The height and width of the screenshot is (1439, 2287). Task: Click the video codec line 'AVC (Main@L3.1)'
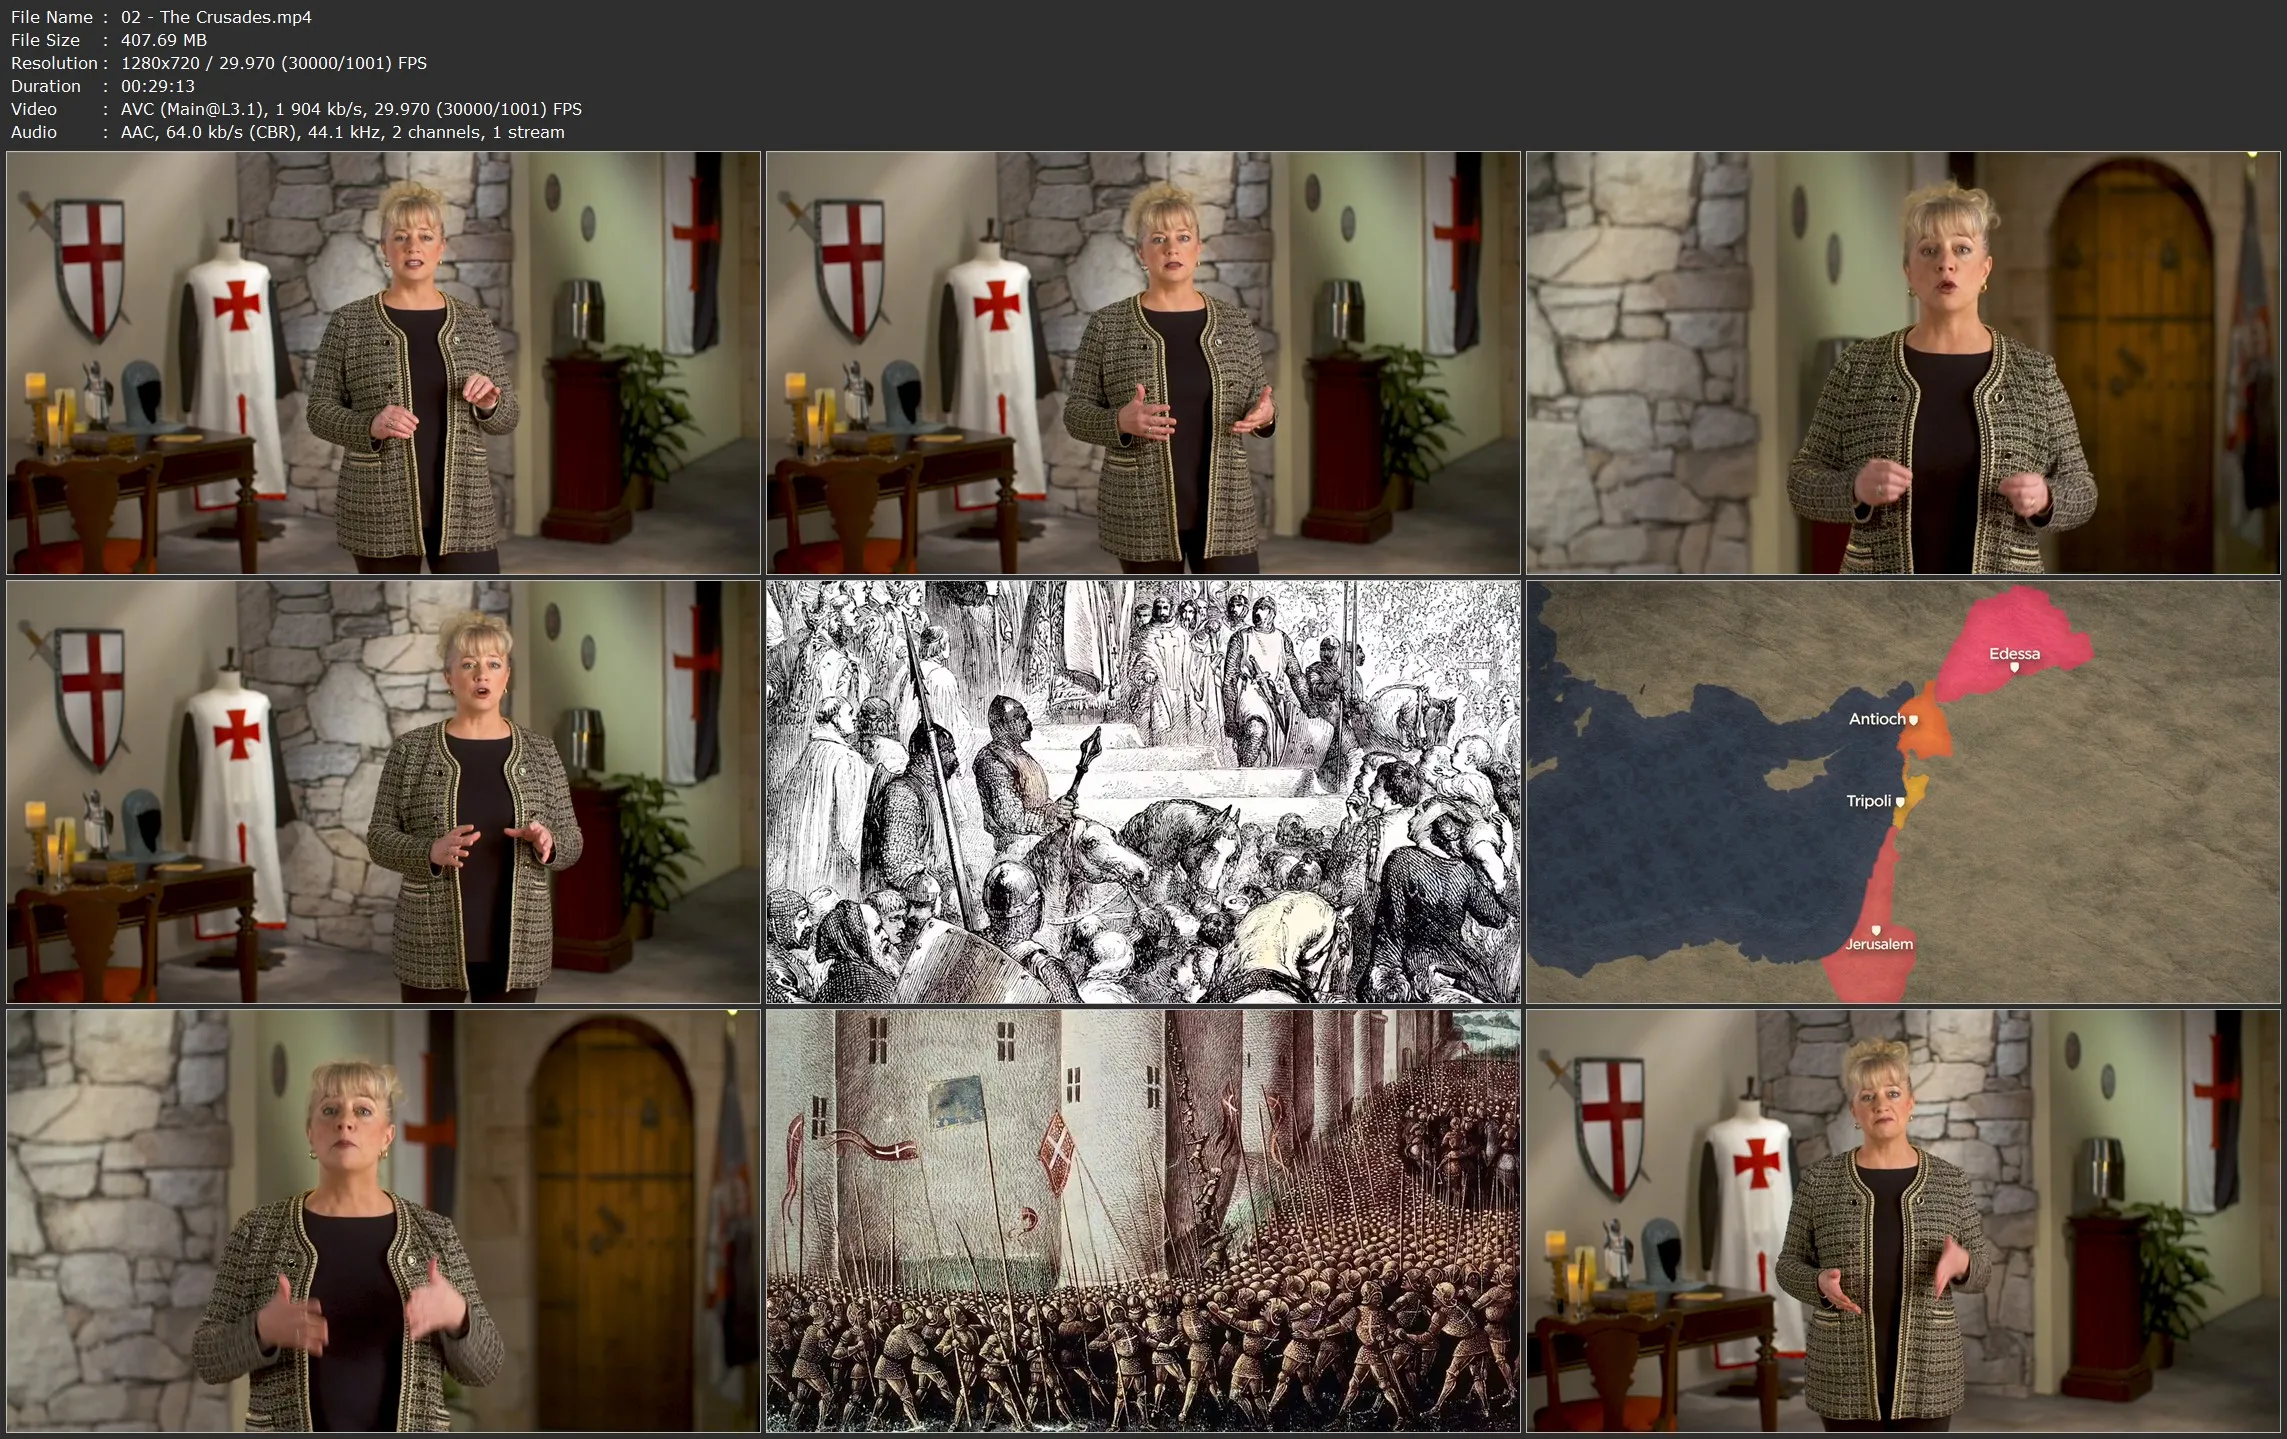tap(192, 109)
